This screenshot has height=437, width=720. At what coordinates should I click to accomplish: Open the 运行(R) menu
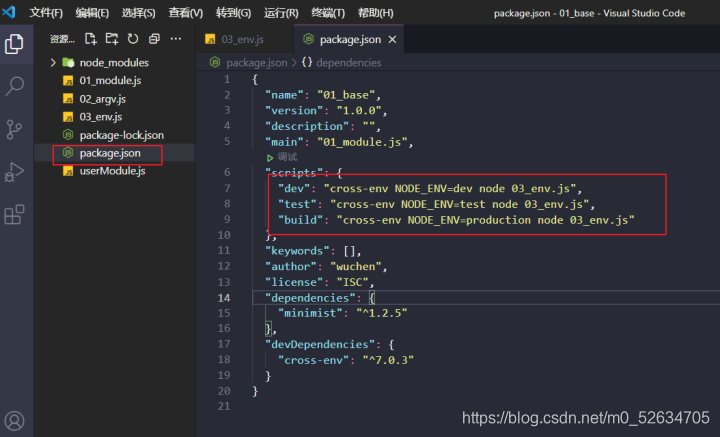[x=281, y=13]
